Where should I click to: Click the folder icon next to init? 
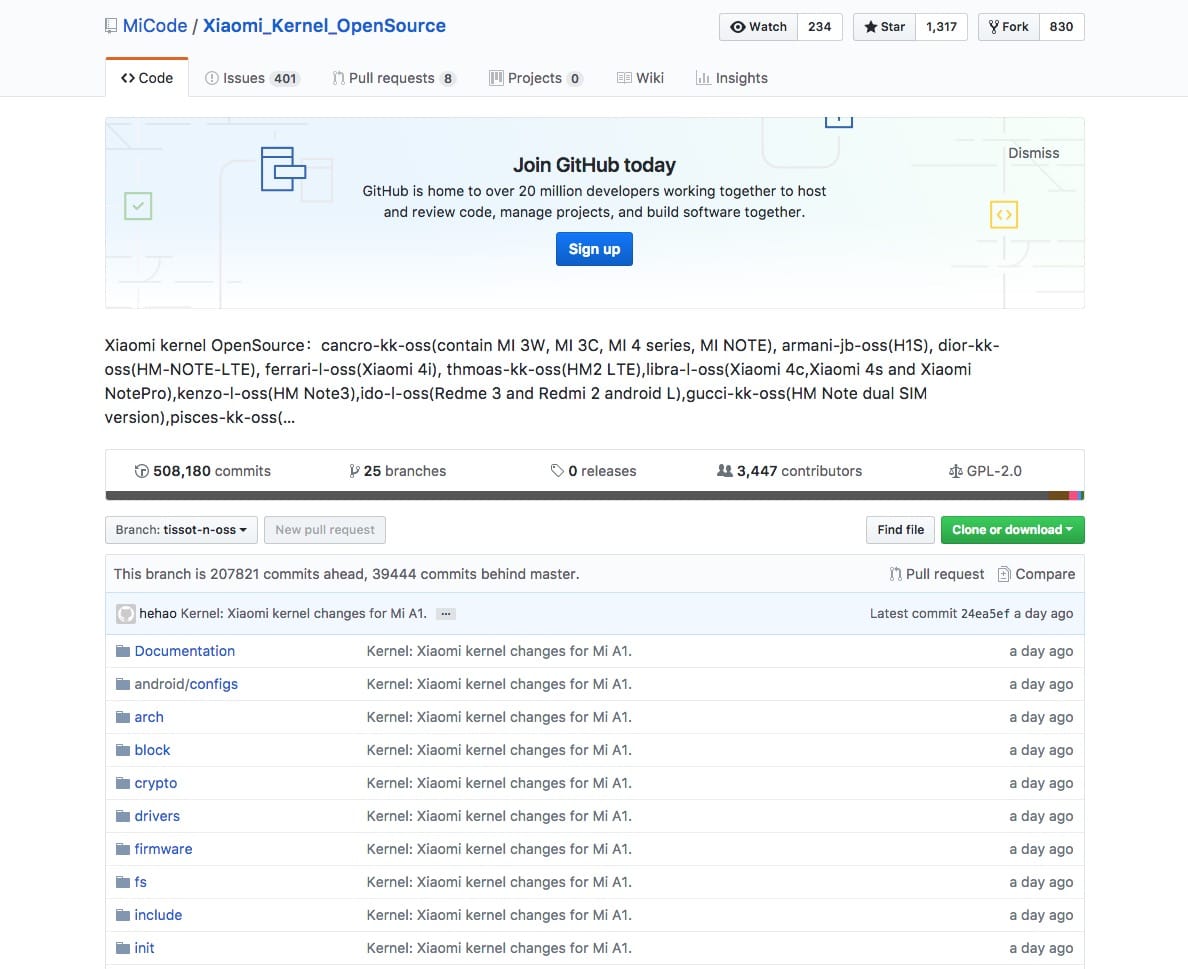[x=123, y=948]
